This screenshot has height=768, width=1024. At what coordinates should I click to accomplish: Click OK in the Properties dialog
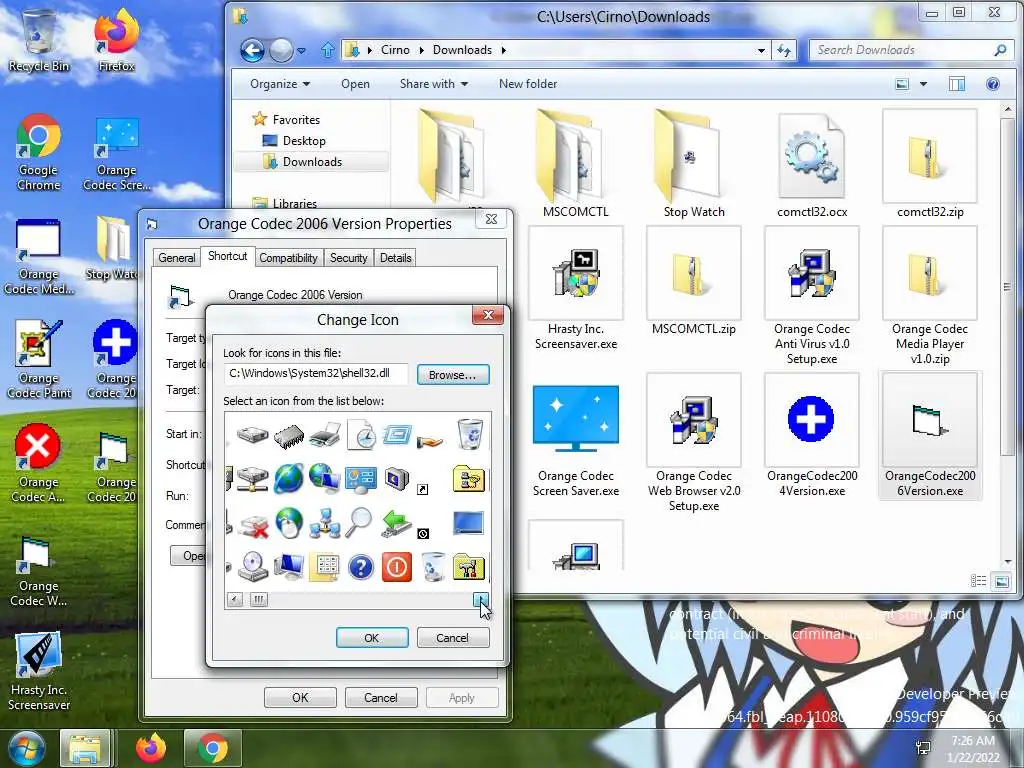pyautogui.click(x=300, y=697)
